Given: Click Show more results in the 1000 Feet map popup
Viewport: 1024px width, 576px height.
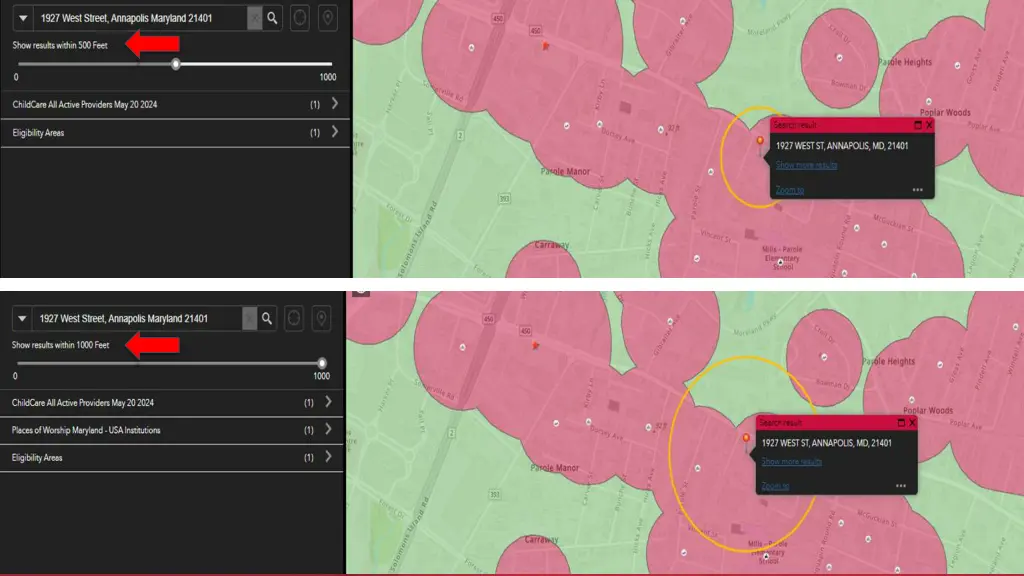Looking at the screenshot, I should 792,462.
